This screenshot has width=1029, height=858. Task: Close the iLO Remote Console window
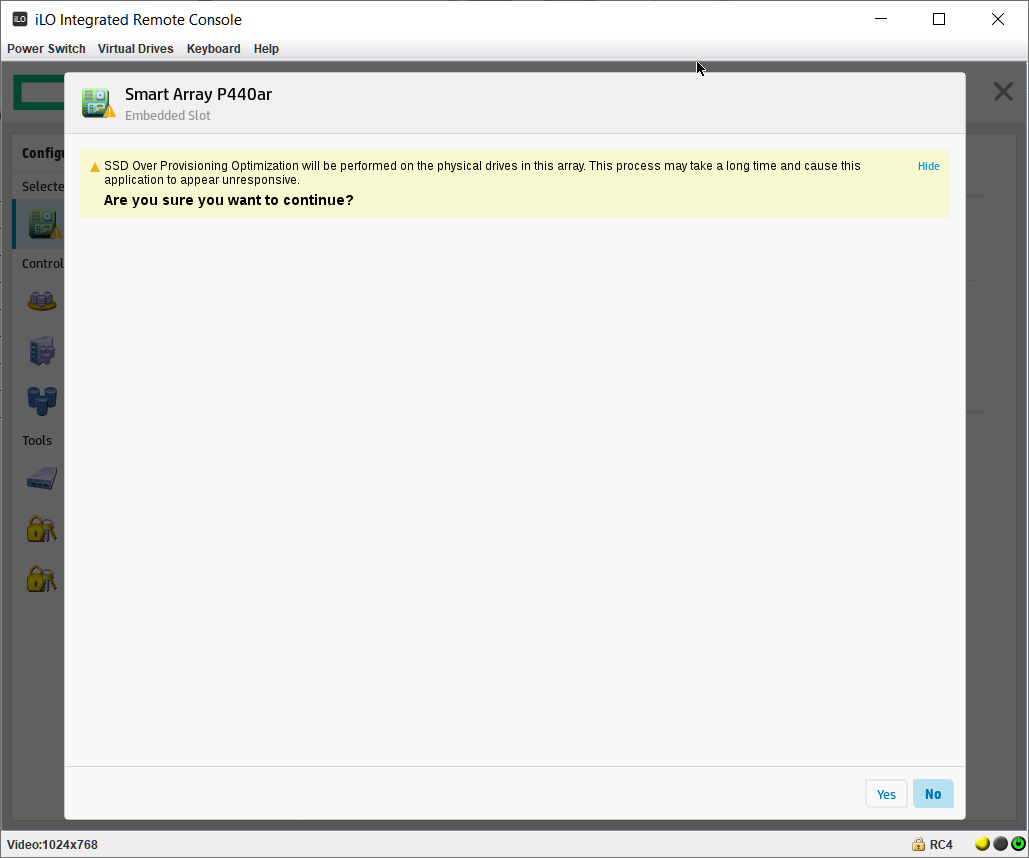click(x=998, y=19)
